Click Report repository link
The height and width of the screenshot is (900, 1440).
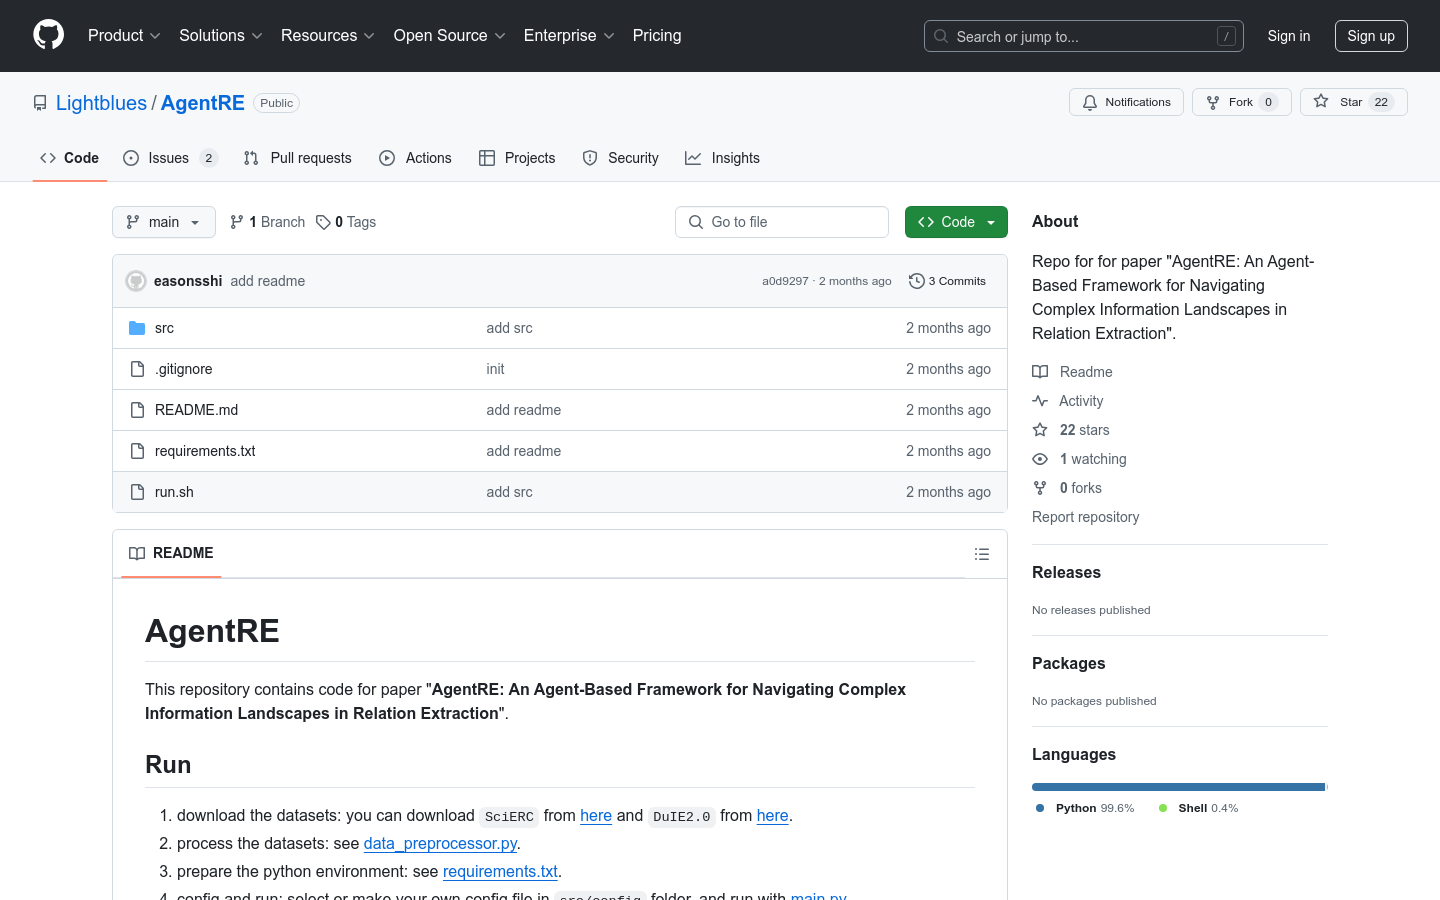pyautogui.click(x=1085, y=517)
